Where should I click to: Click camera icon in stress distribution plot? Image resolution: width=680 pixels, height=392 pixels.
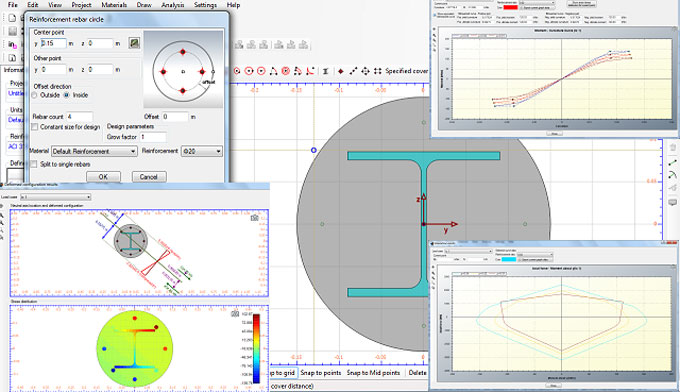[x=235, y=313]
